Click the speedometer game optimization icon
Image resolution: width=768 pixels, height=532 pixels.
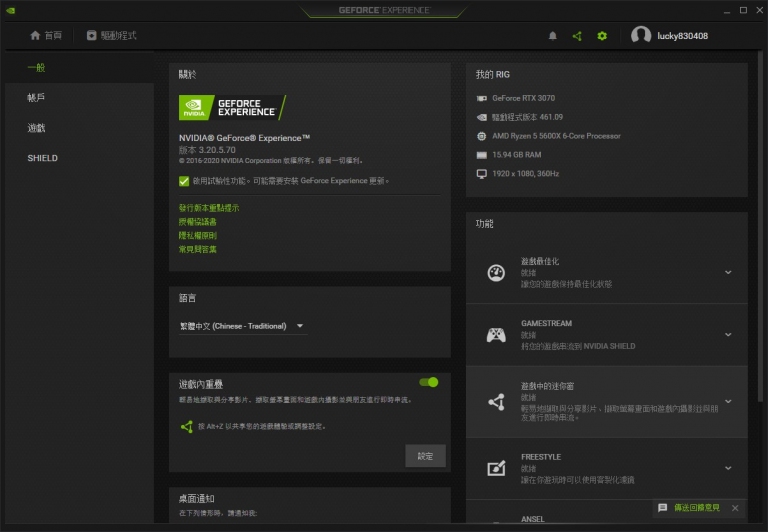click(x=496, y=272)
